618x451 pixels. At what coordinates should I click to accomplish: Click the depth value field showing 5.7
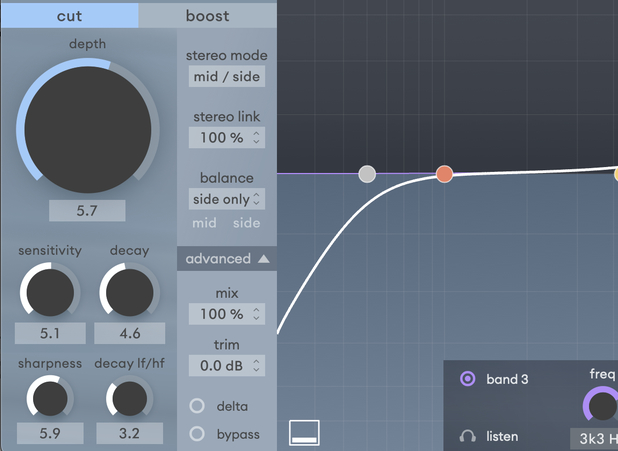88,211
